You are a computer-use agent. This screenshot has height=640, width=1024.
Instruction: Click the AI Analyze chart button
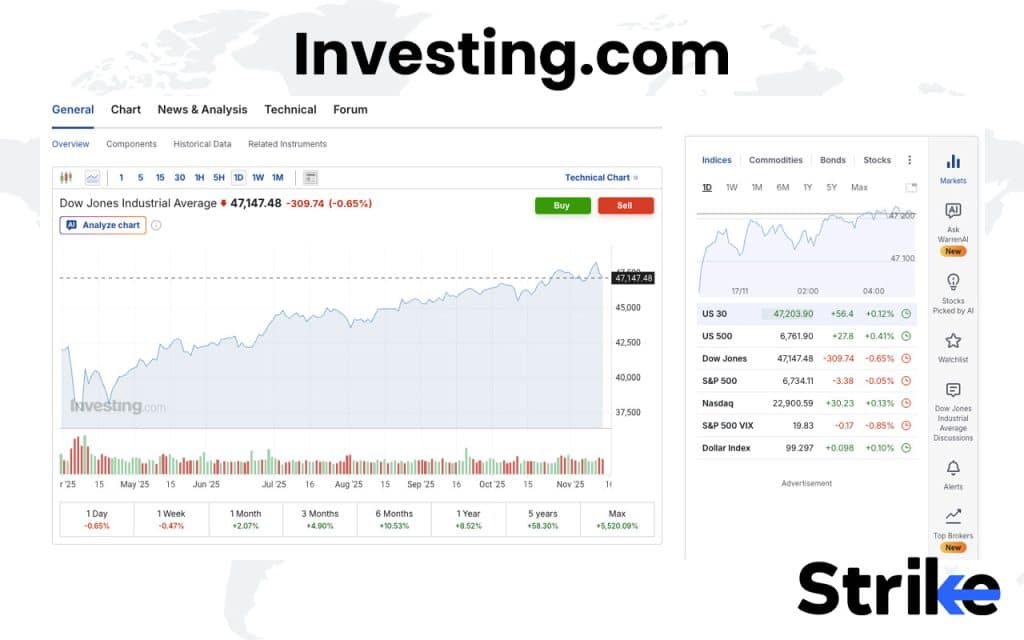(101, 225)
